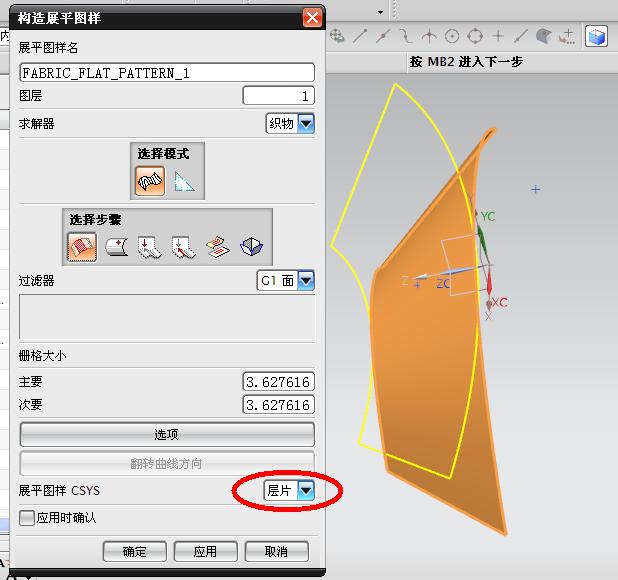This screenshot has width=618, height=580.
Task: Click the 次要 grid size field
Action: point(278,405)
